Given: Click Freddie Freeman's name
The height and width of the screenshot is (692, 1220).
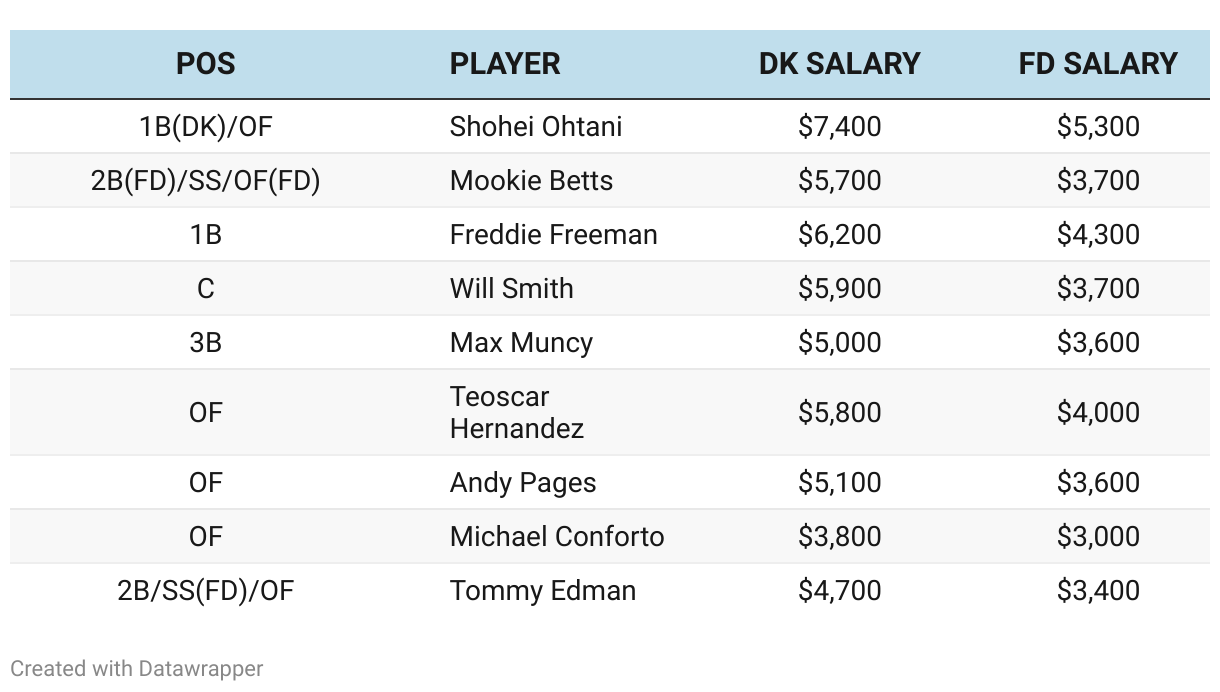Looking at the screenshot, I should tap(553, 235).
